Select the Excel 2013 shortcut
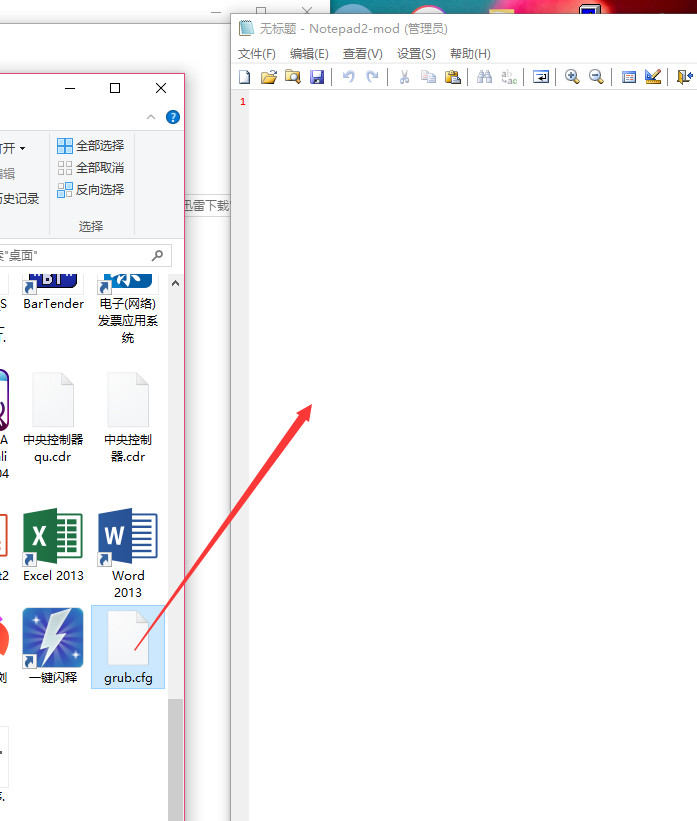 pyautogui.click(x=53, y=545)
